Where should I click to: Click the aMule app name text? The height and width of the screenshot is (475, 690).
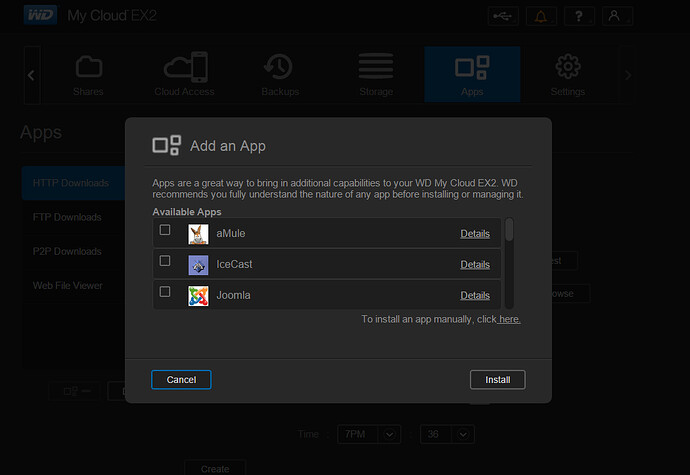231,233
